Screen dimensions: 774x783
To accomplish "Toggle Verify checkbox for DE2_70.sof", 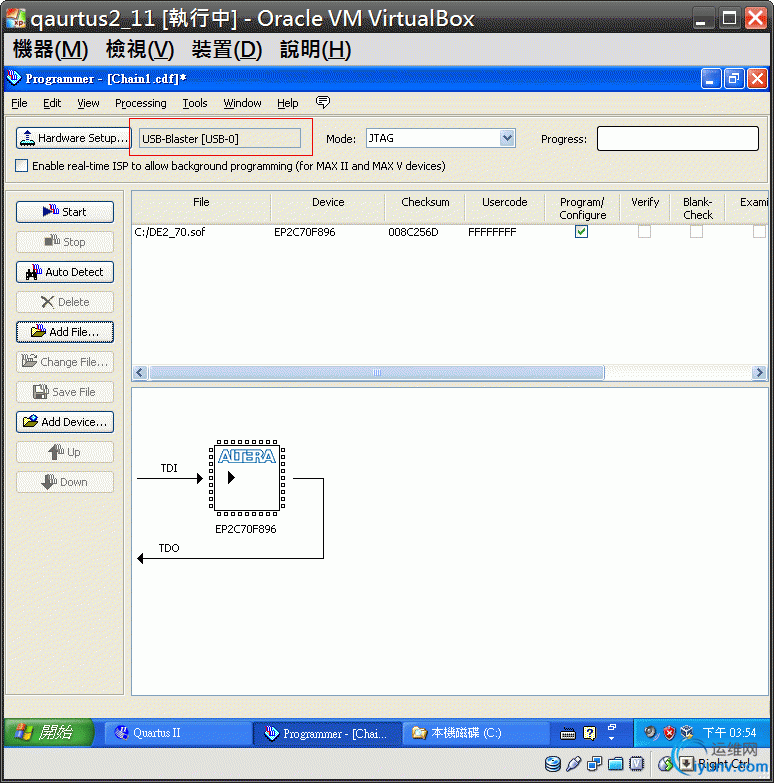I will (x=644, y=232).
